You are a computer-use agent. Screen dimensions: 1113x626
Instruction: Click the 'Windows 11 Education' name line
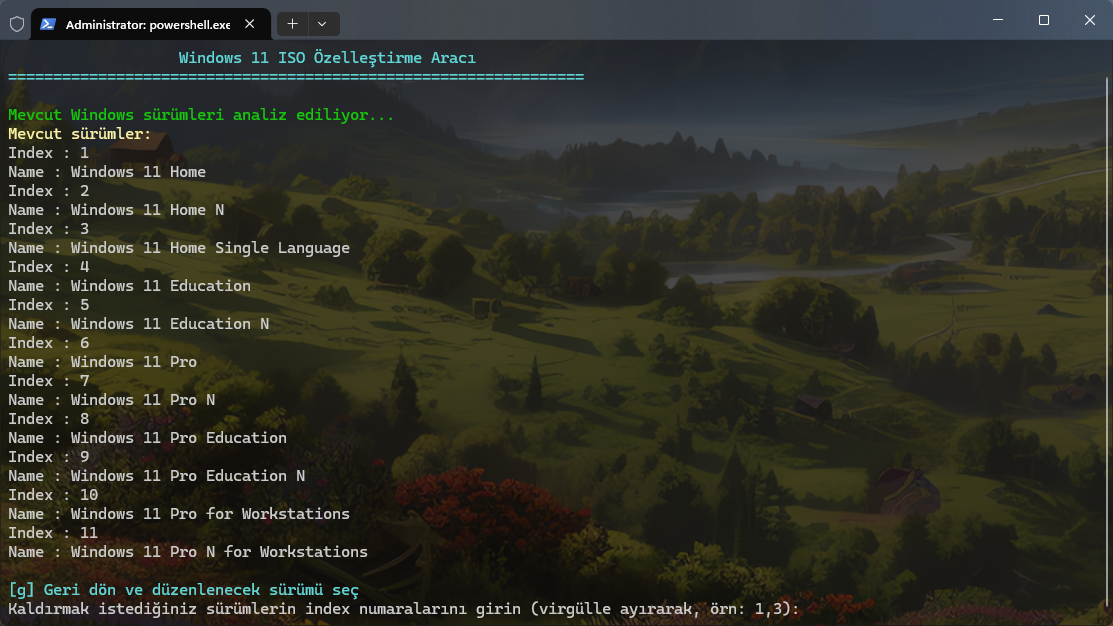pyautogui.click(x=129, y=286)
